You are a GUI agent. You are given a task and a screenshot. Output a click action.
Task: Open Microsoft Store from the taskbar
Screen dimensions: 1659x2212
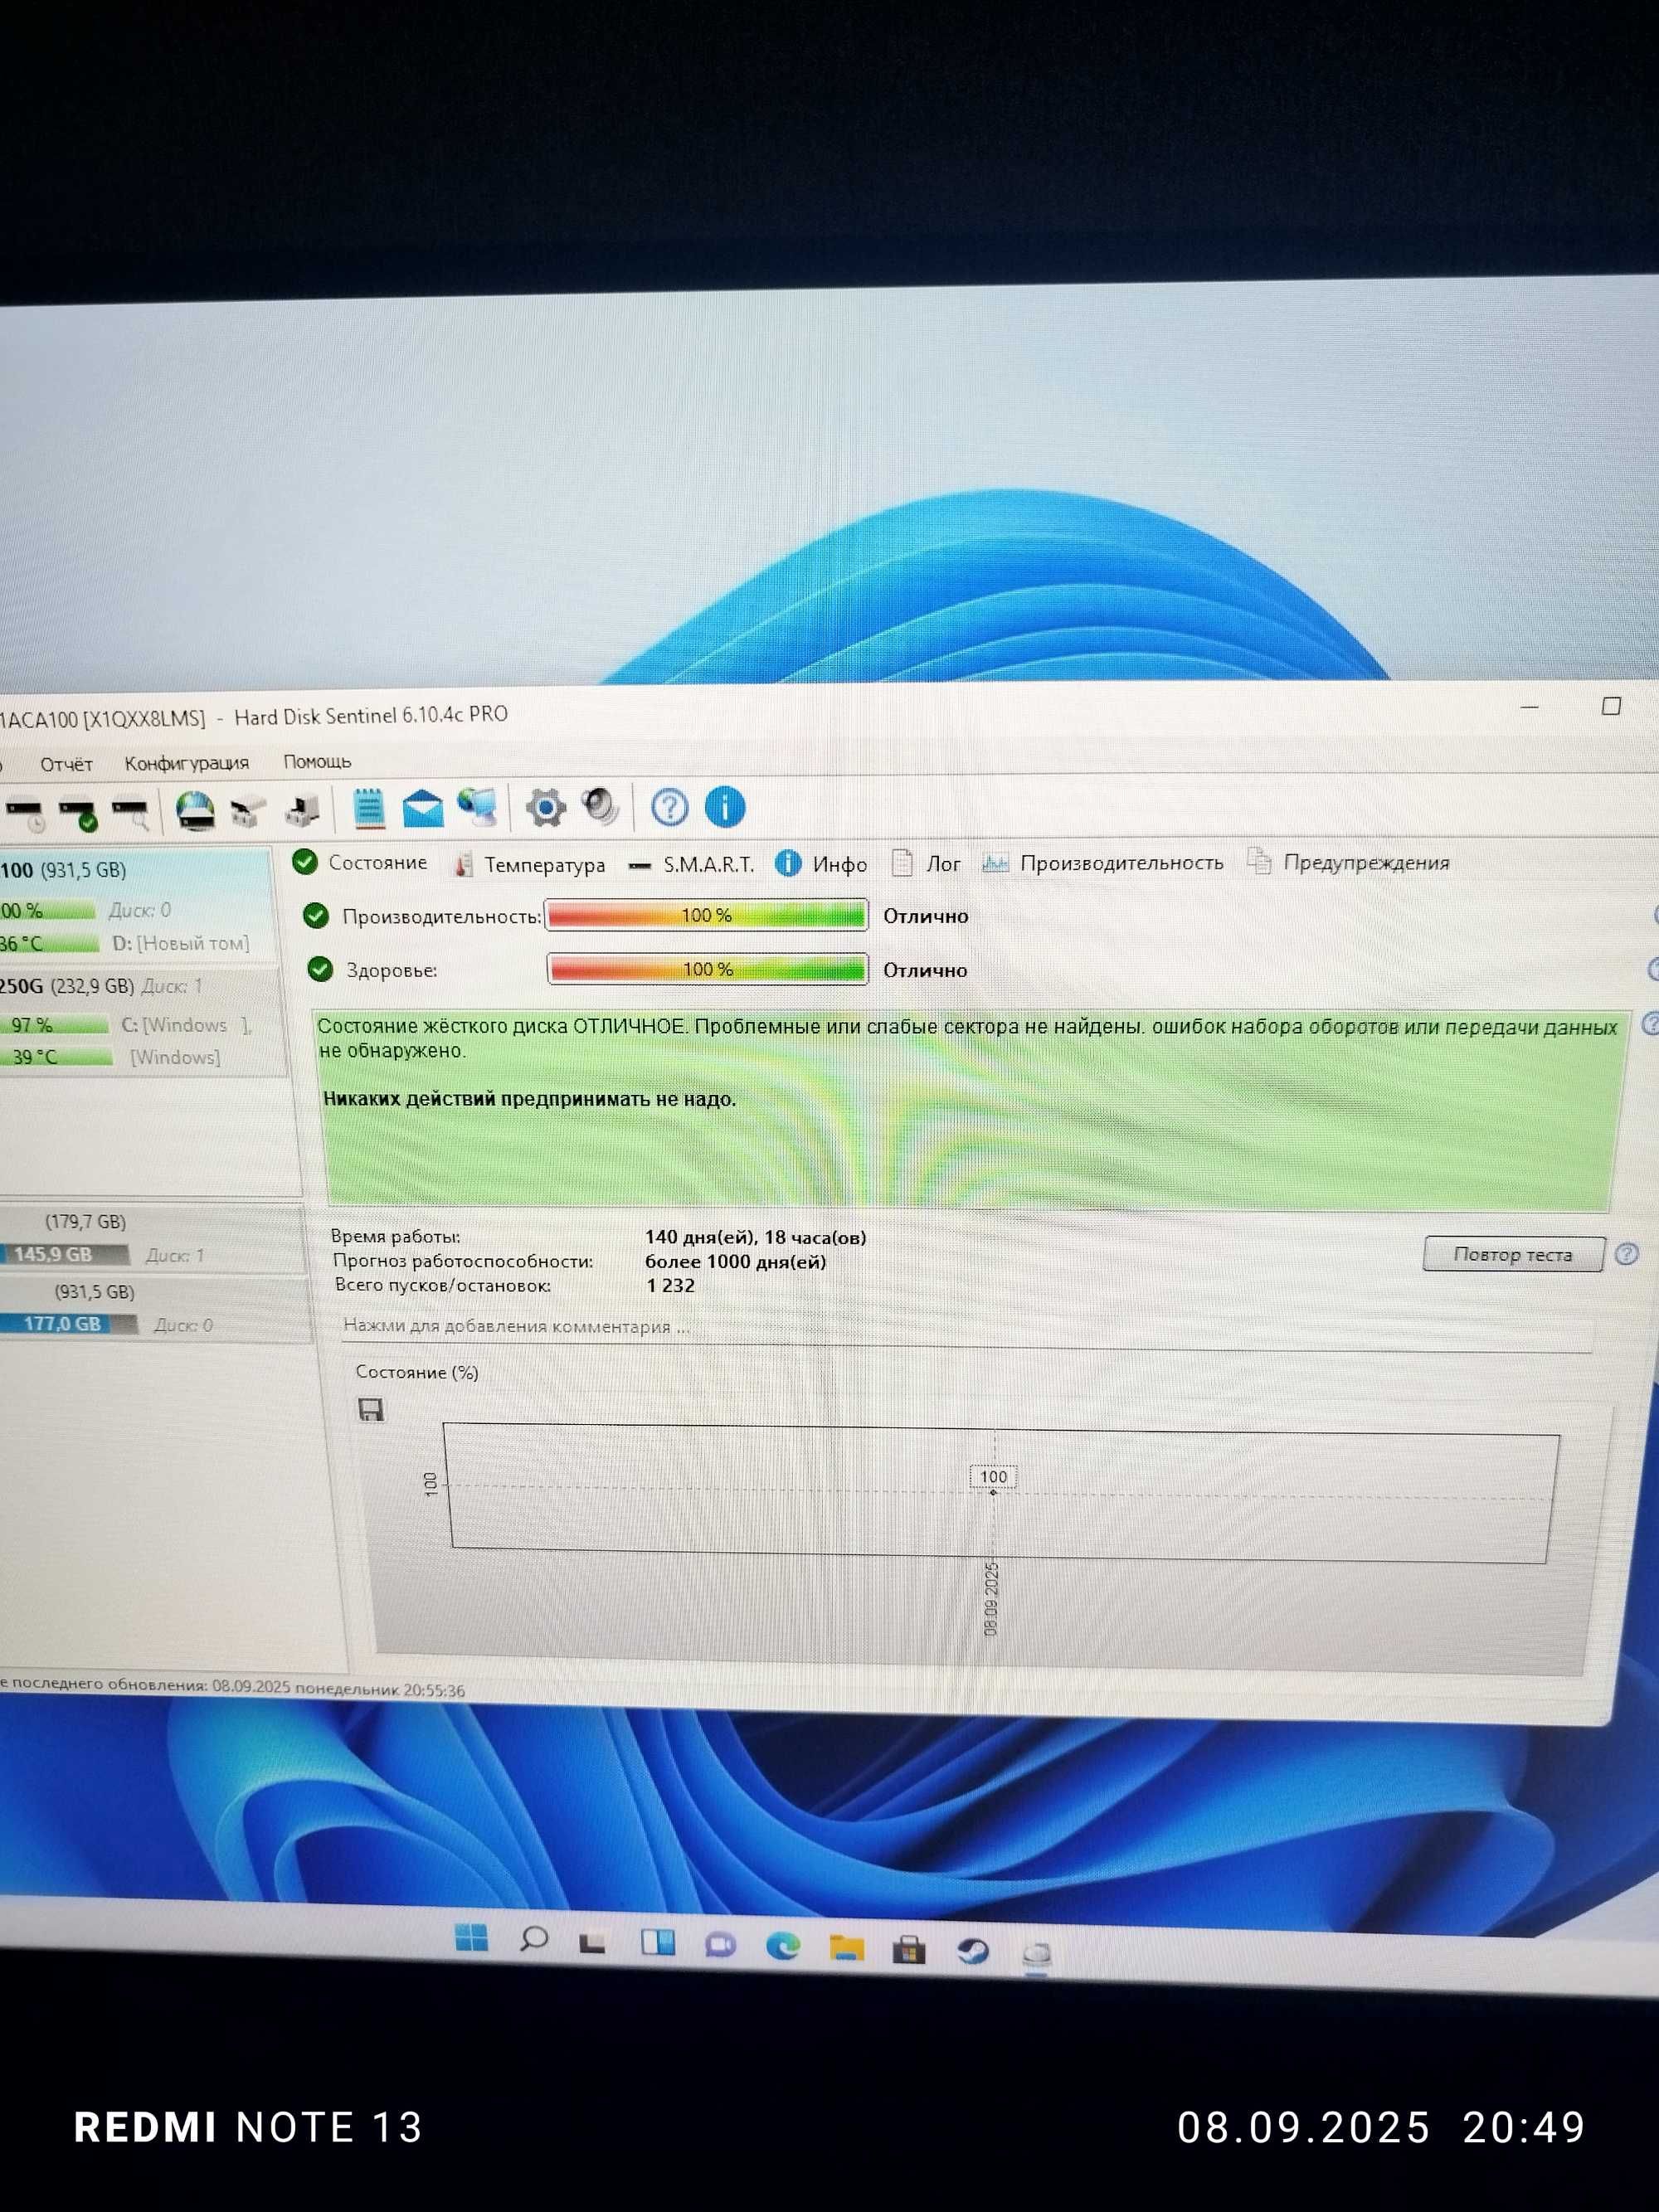(x=909, y=1949)
